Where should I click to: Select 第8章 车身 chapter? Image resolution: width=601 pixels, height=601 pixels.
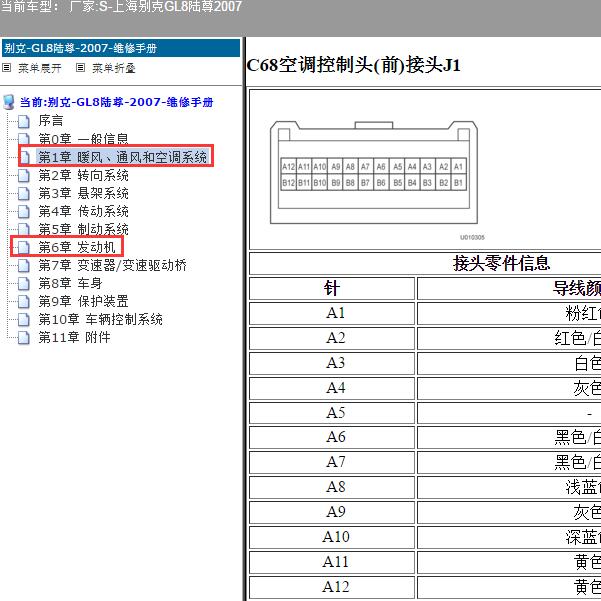(71, 283)
